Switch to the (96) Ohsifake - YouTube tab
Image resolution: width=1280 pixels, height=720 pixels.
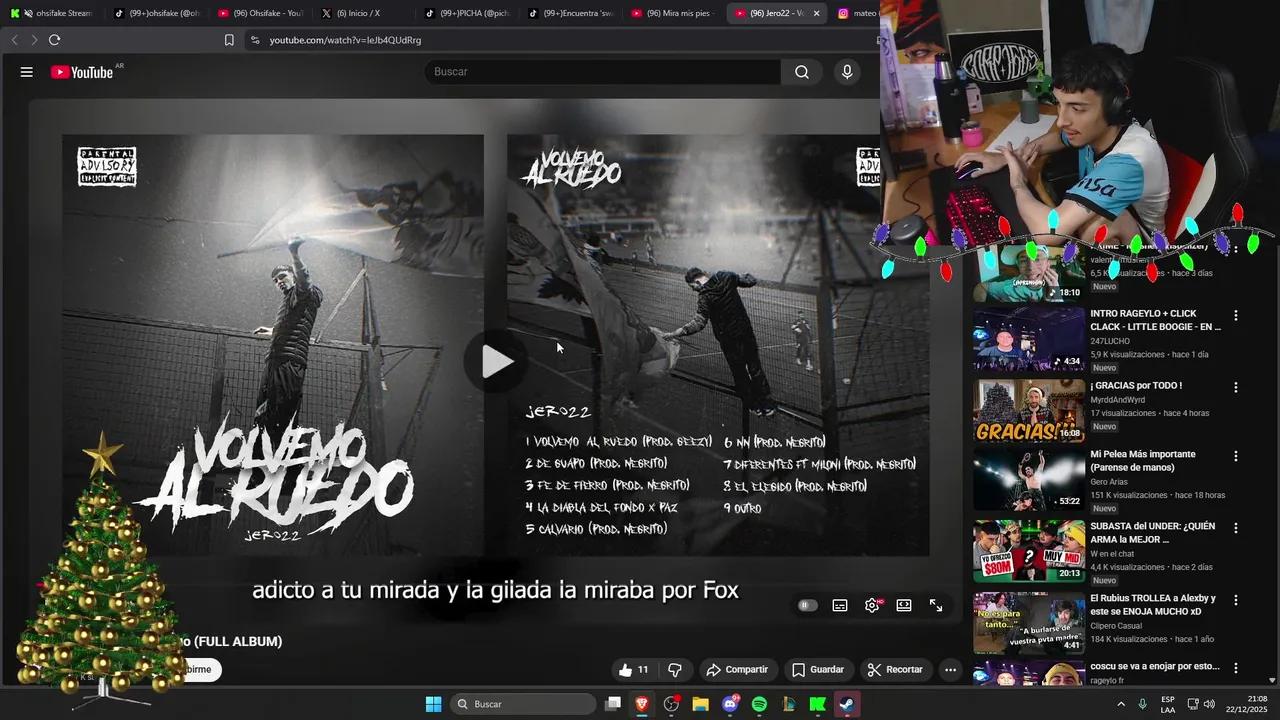(x=260, y=13)
